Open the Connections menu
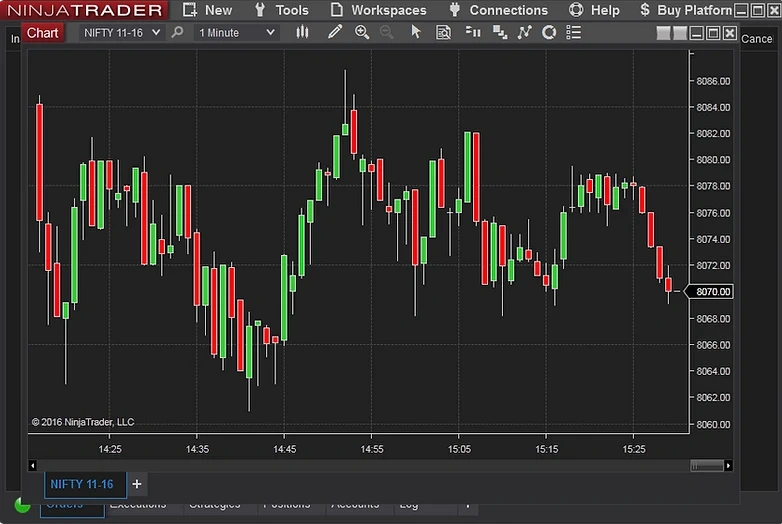The width and height of the screenshot is (782, 524). (498, 10)
